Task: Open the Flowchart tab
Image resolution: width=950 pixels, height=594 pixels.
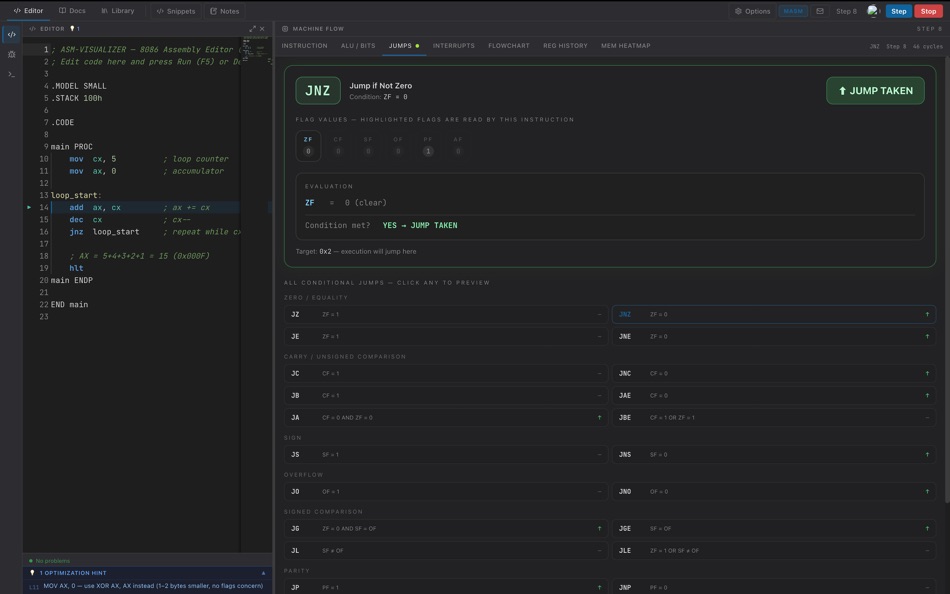Action: 509,45
